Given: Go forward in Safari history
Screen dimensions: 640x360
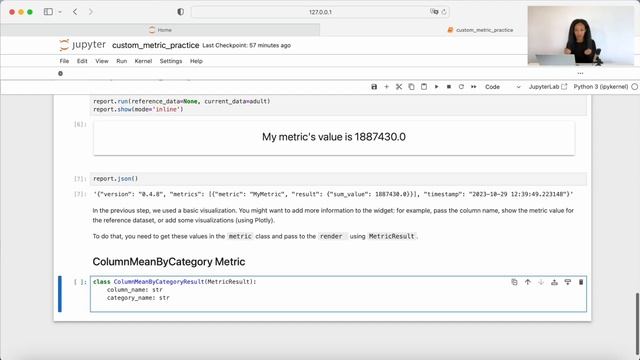Looking at the screenshot, I should click(91, 12).
